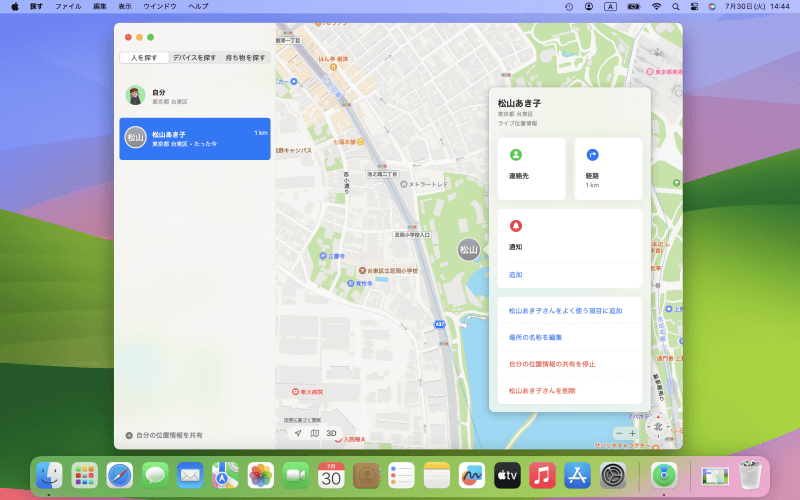Click 自分の位置情報の共有を停止
This screenshot has height=500, width=800.
552,364
